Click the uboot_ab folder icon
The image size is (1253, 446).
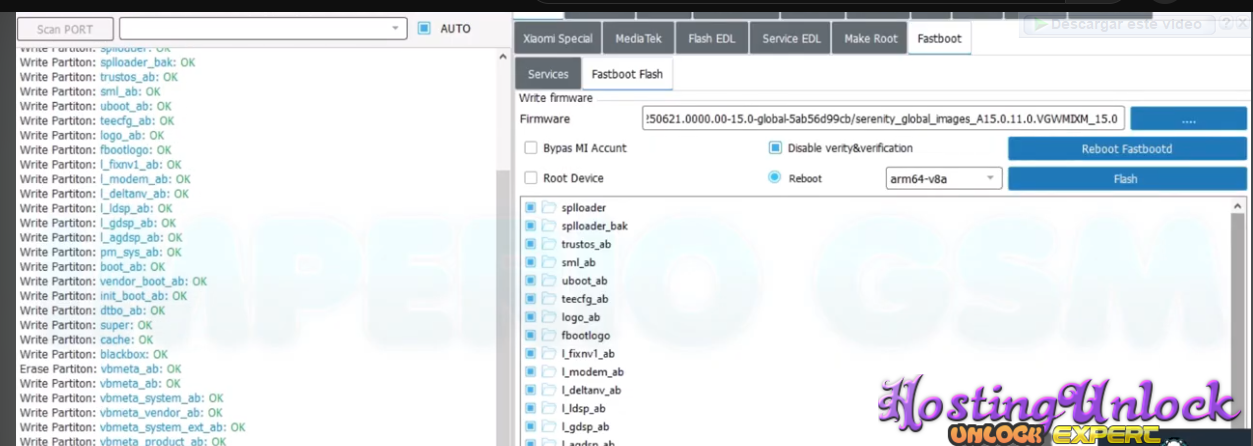coord(549,281)
